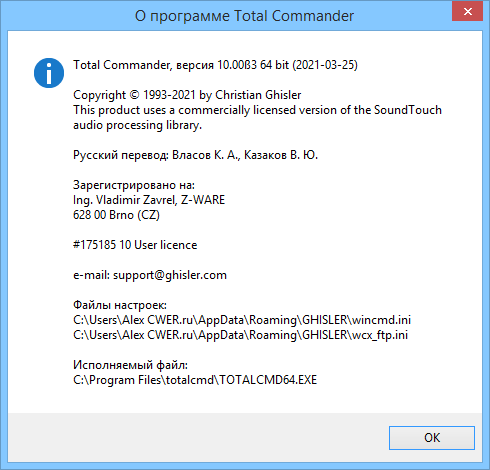Click the 'Исполняемый файл:' label
Viewport: 490px width, 470px height.
pyautogui.click(x=130, y=365)
